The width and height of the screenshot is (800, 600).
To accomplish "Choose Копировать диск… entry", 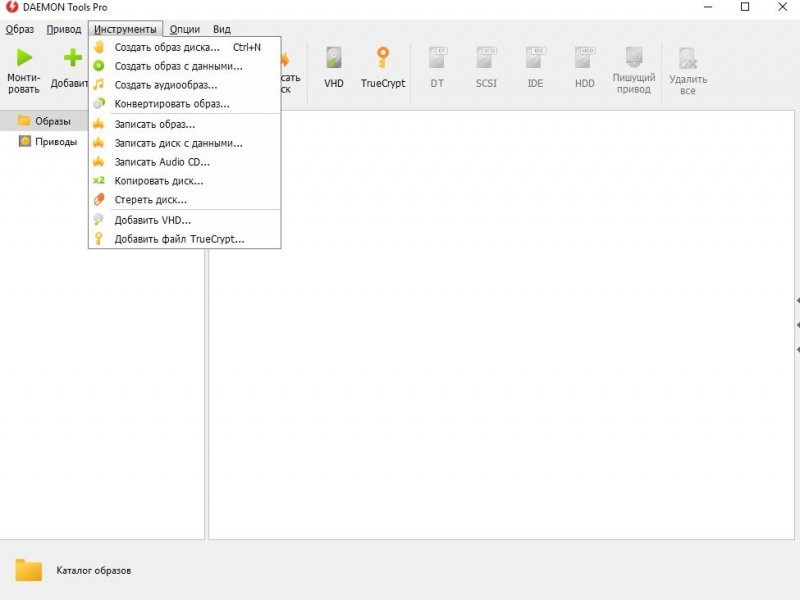I will [x=185, y=181].
